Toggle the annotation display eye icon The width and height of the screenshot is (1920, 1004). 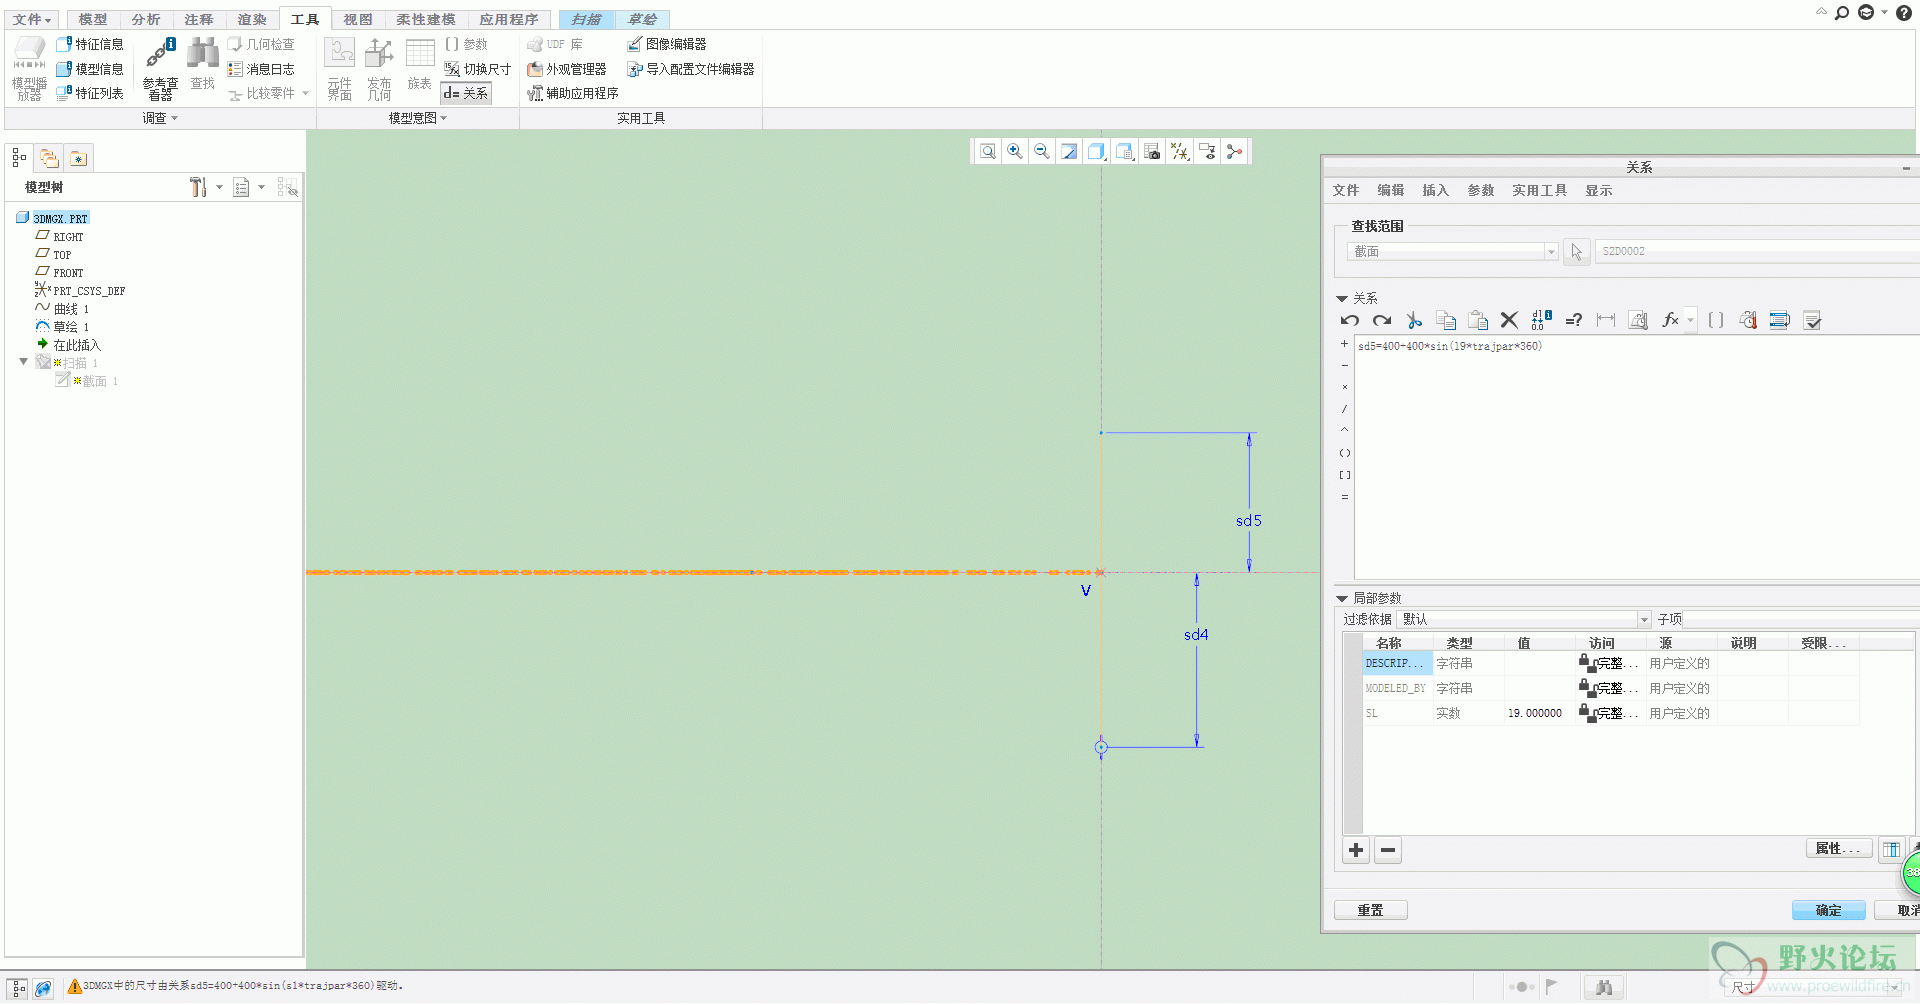(1208, 151)
